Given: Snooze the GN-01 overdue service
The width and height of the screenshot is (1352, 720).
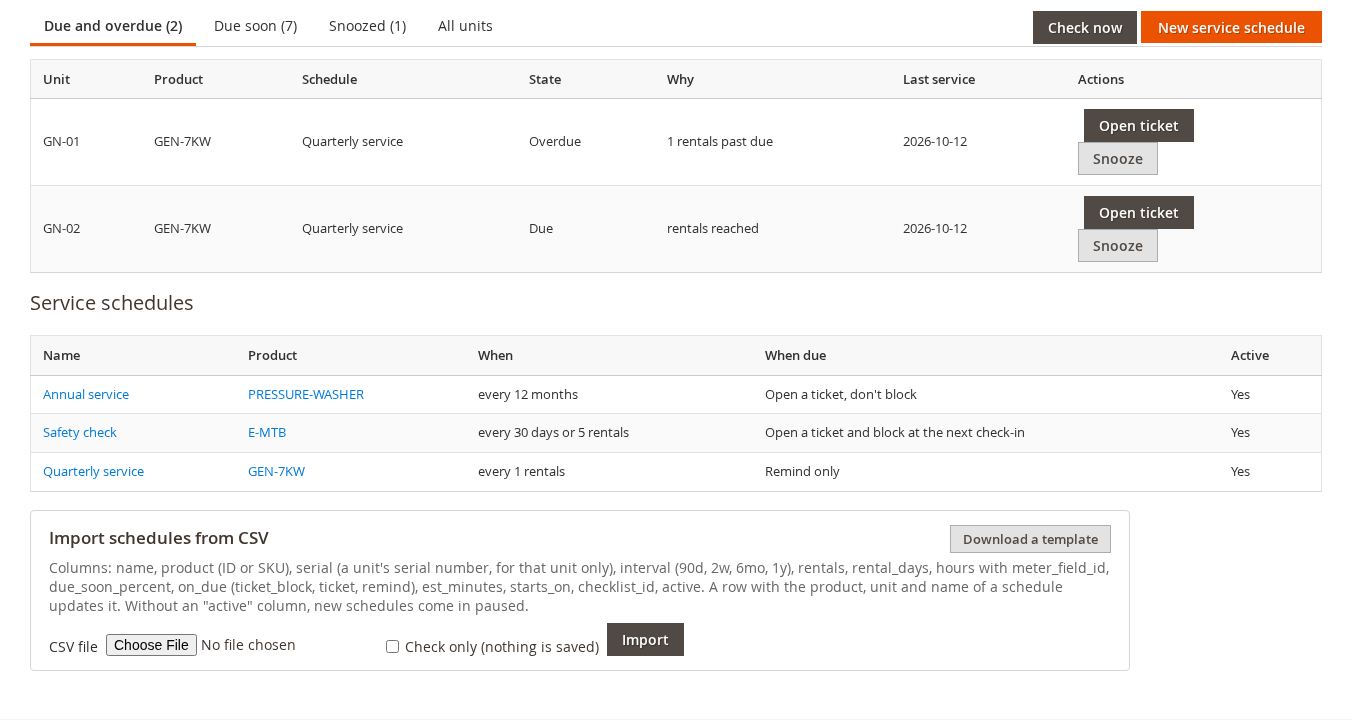Looking at the screenshot, I should point(1118,159).
